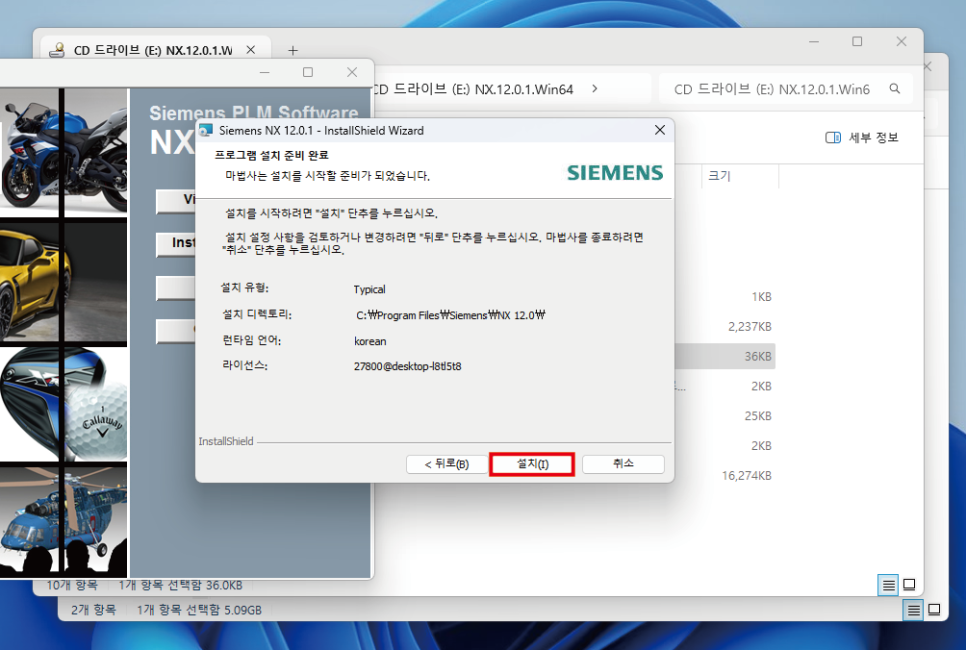The width and height of the screenshot is (966, 650).
Task: Maximize the NX launcher window
Action: point(308,73)
